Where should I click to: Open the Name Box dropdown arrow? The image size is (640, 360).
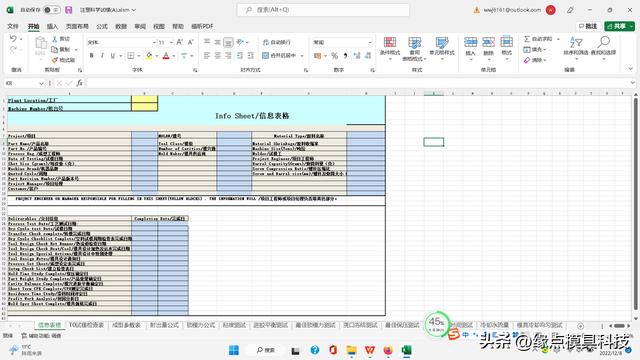click(x=41, y=83)
